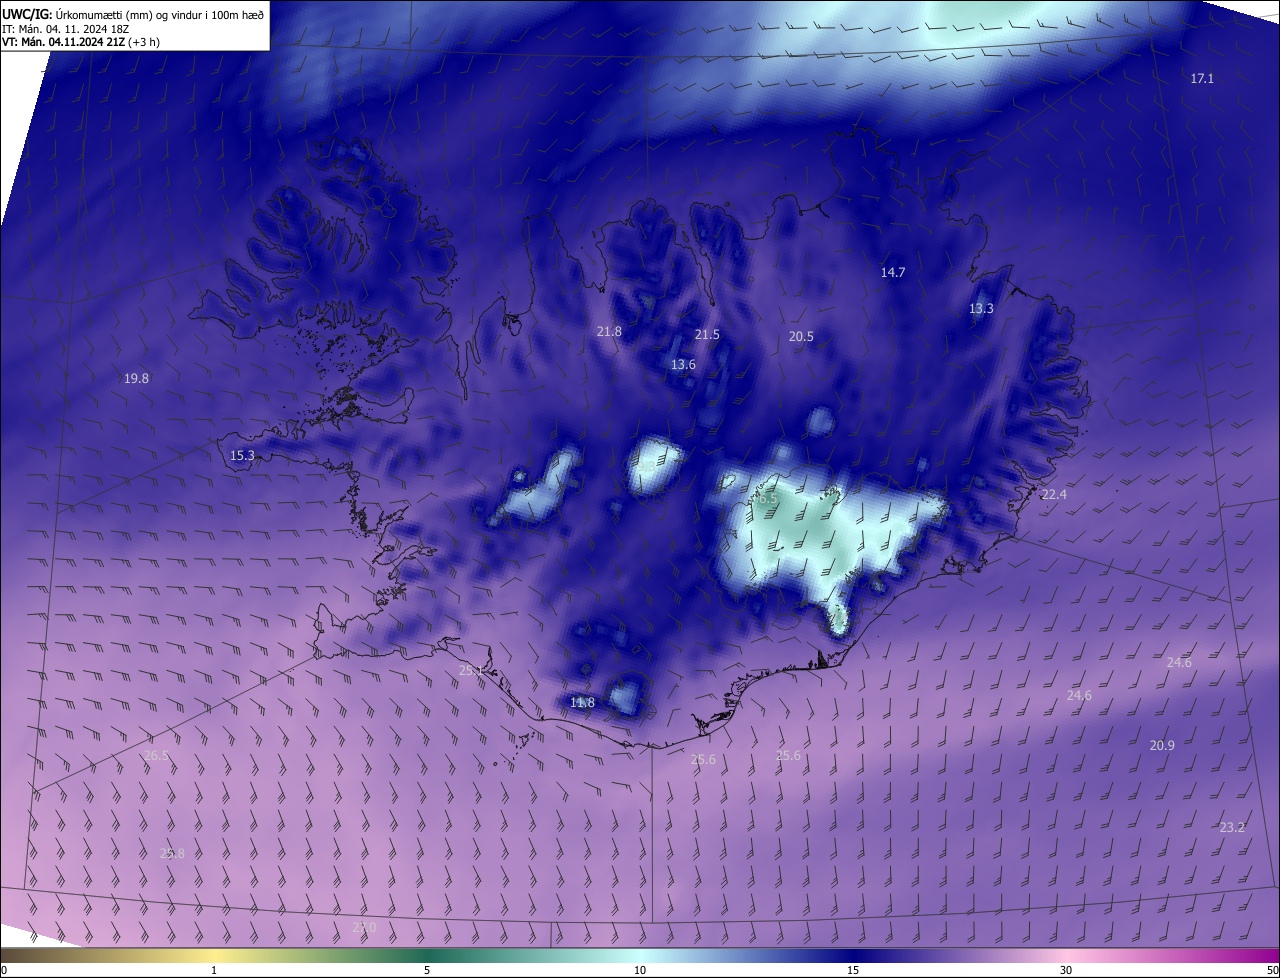Click the 25.1 value label
Image resolution: width=1280 pixels, height=978 pixels.
click(471, 671)
